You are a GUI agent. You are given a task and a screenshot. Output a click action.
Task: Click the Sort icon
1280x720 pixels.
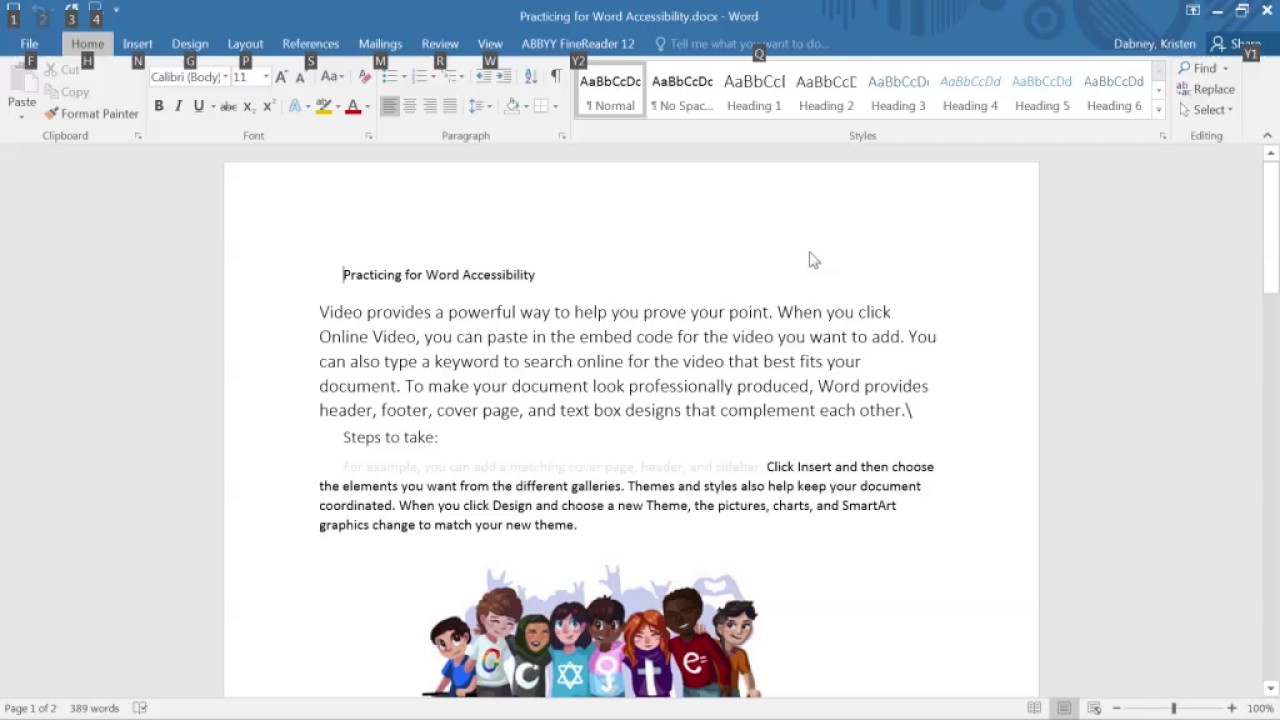coord(530,77)
